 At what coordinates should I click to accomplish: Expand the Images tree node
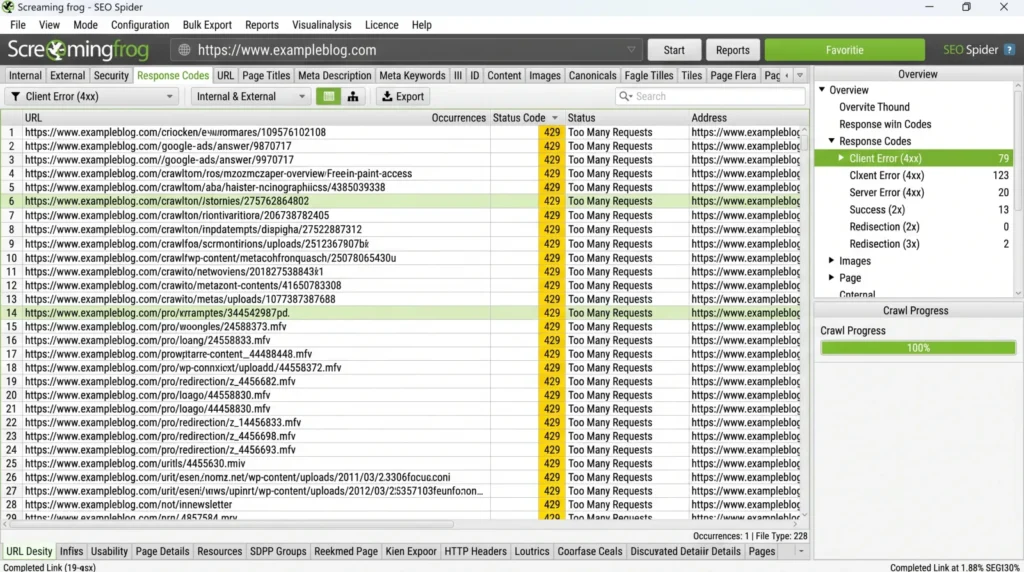[x=831, y=260]
